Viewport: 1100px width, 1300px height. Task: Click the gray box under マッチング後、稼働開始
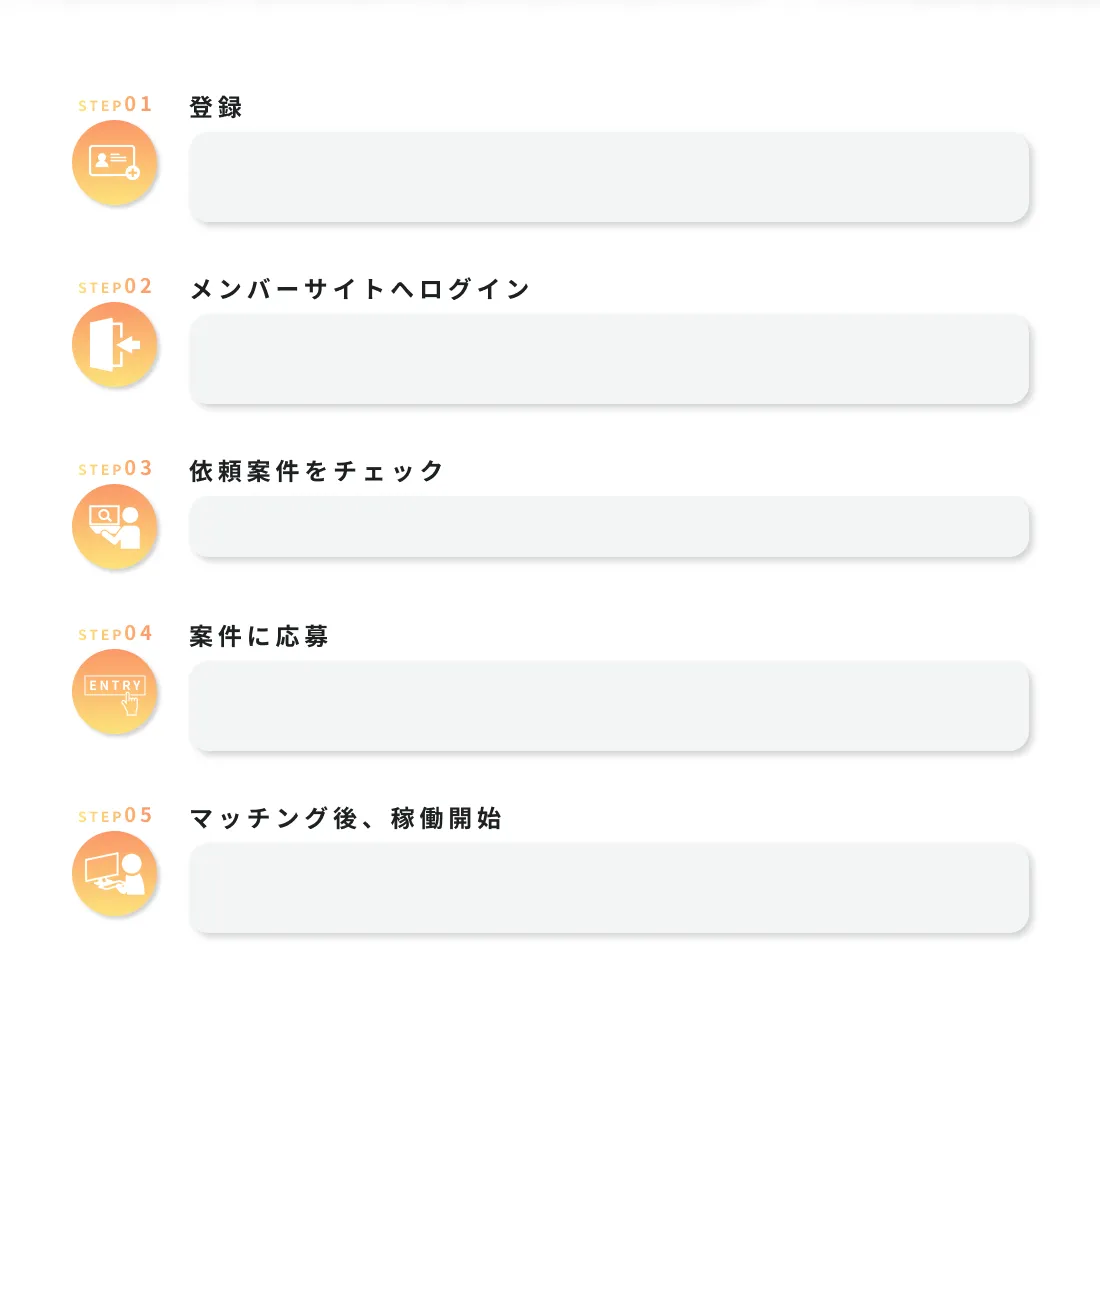pos(609,888)
